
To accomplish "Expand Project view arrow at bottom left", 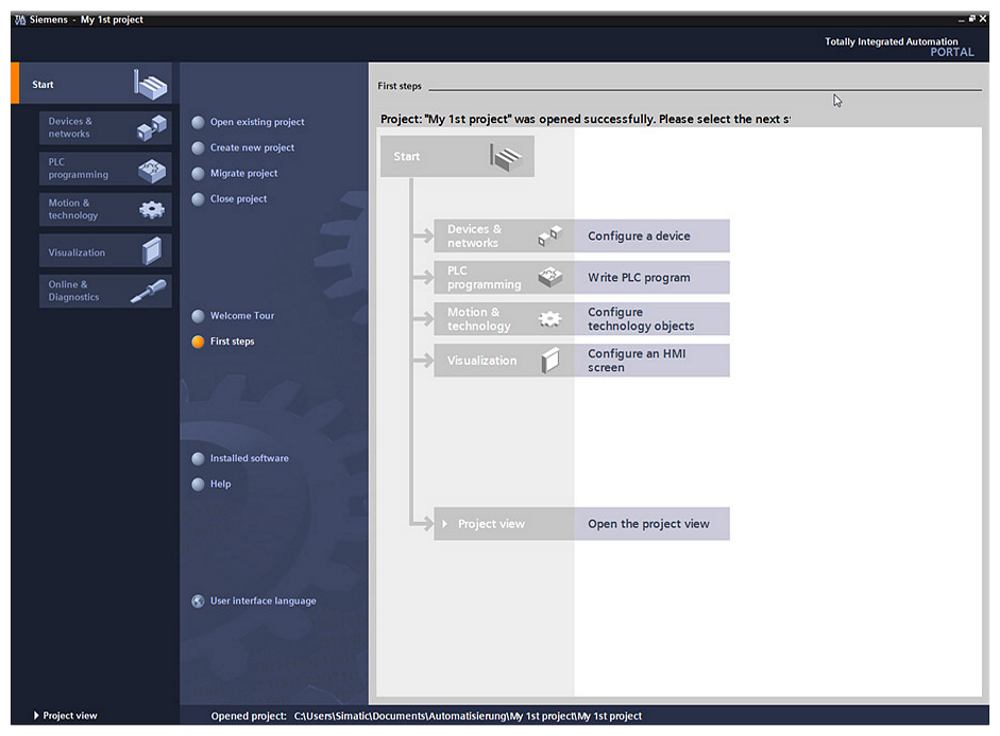I will click(x=36, y=716).
